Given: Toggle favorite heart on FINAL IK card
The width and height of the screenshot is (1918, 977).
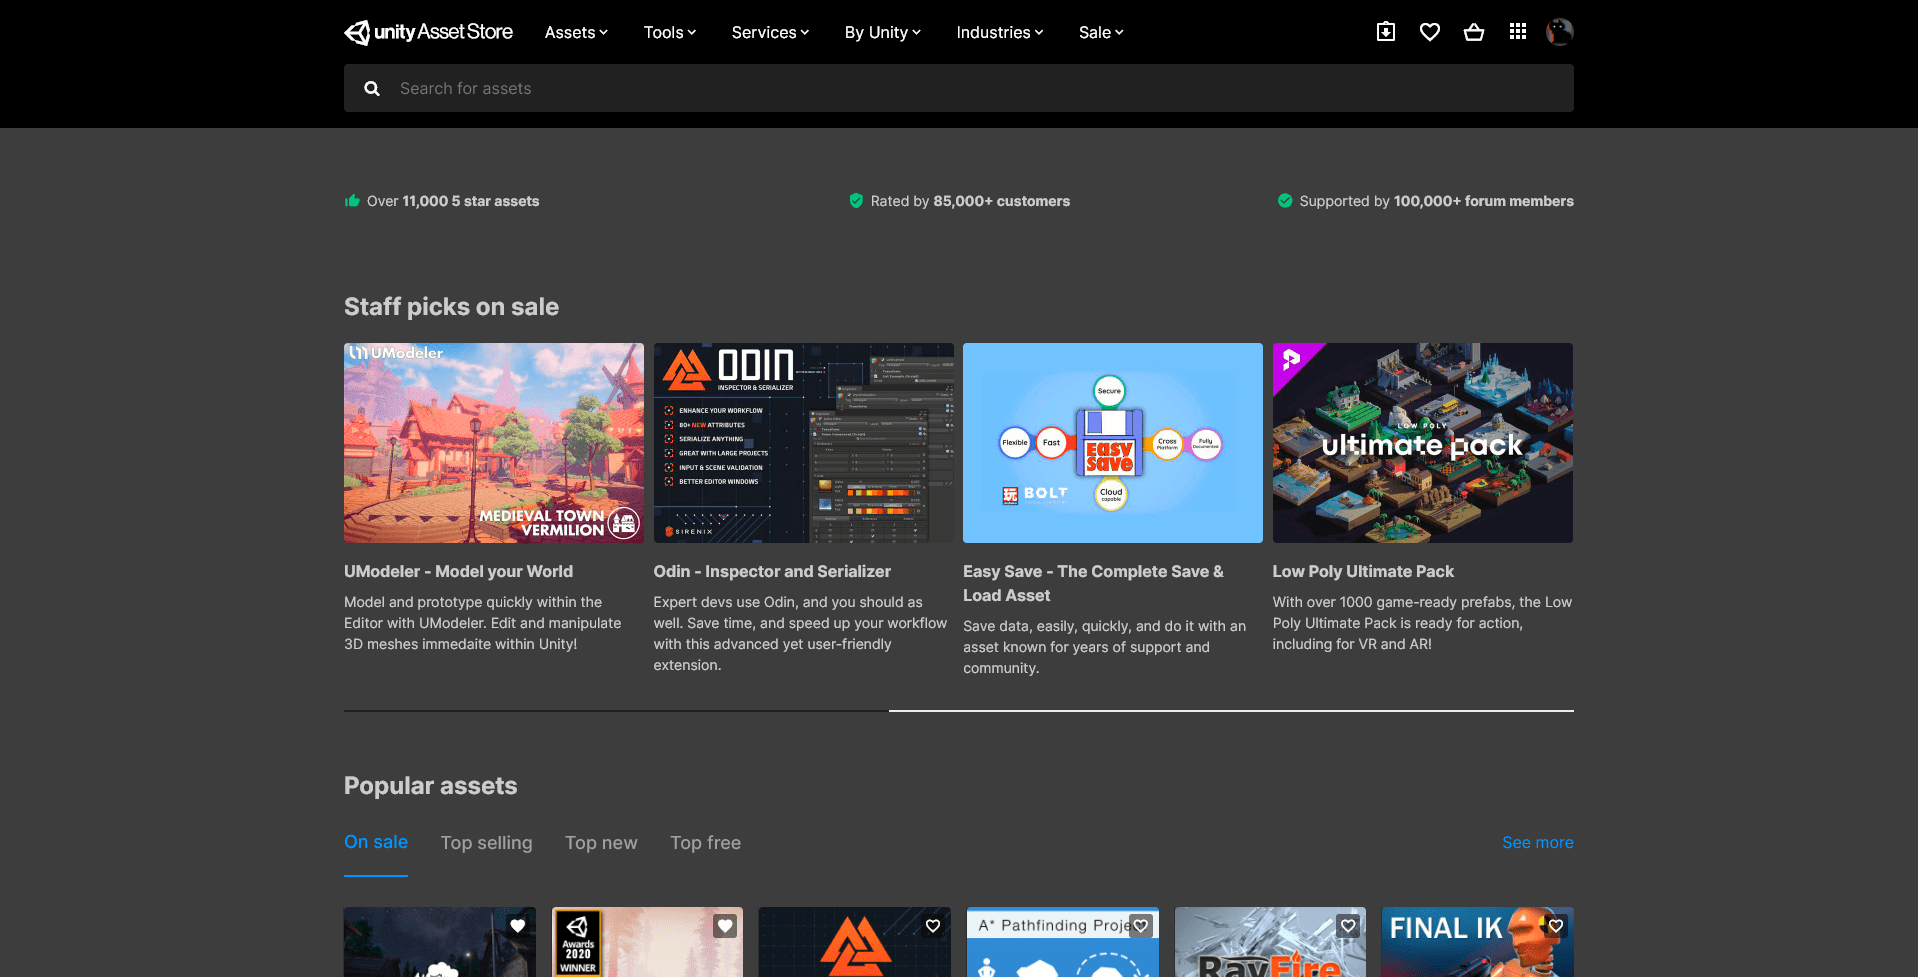Looking at the screenshot, I should [x=1555, y=926].
